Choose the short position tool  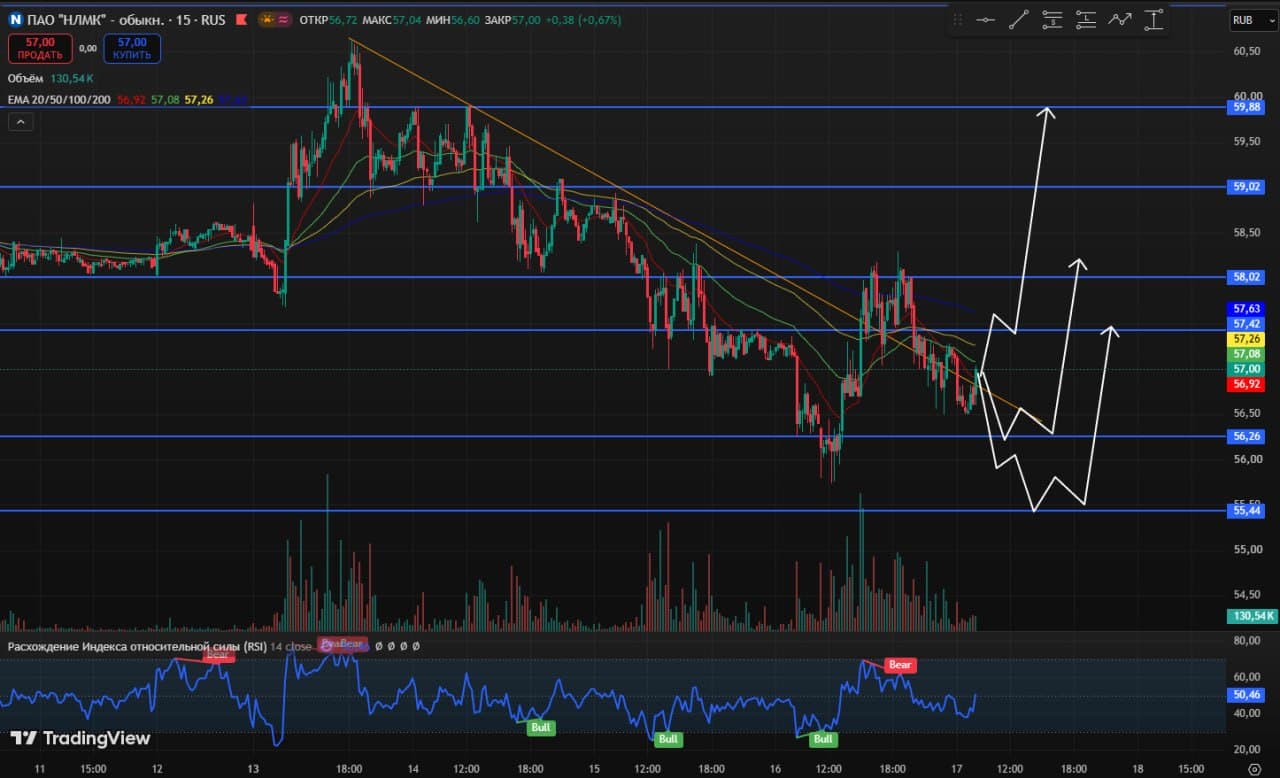1052,19
